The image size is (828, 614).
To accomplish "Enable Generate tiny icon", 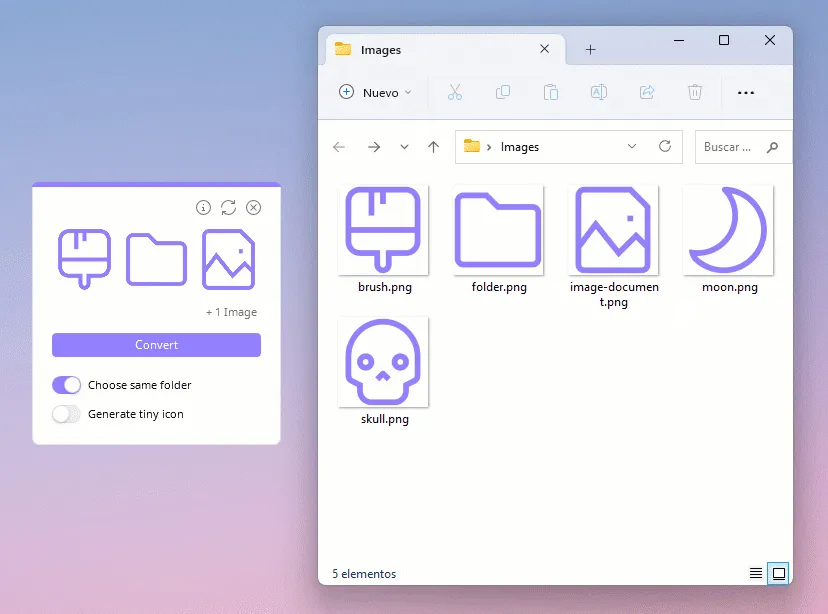I will click(66, 414).
